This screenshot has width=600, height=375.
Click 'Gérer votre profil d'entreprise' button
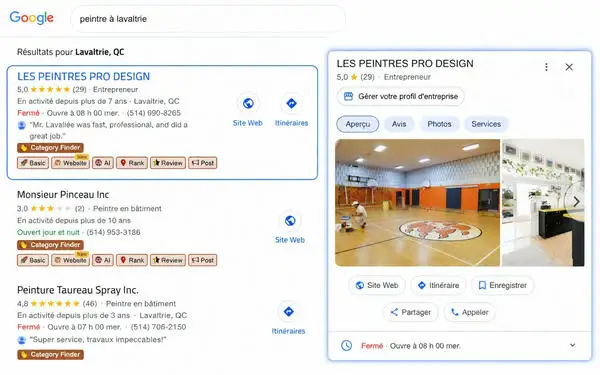coord(401,96)
